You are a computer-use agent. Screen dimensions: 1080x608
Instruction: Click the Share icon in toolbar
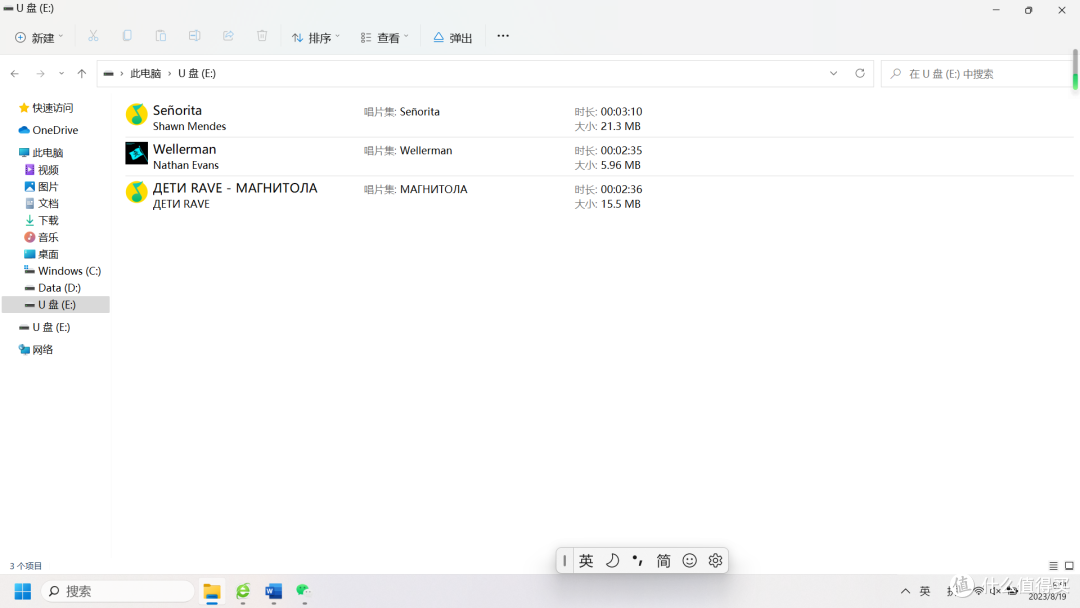228,36
